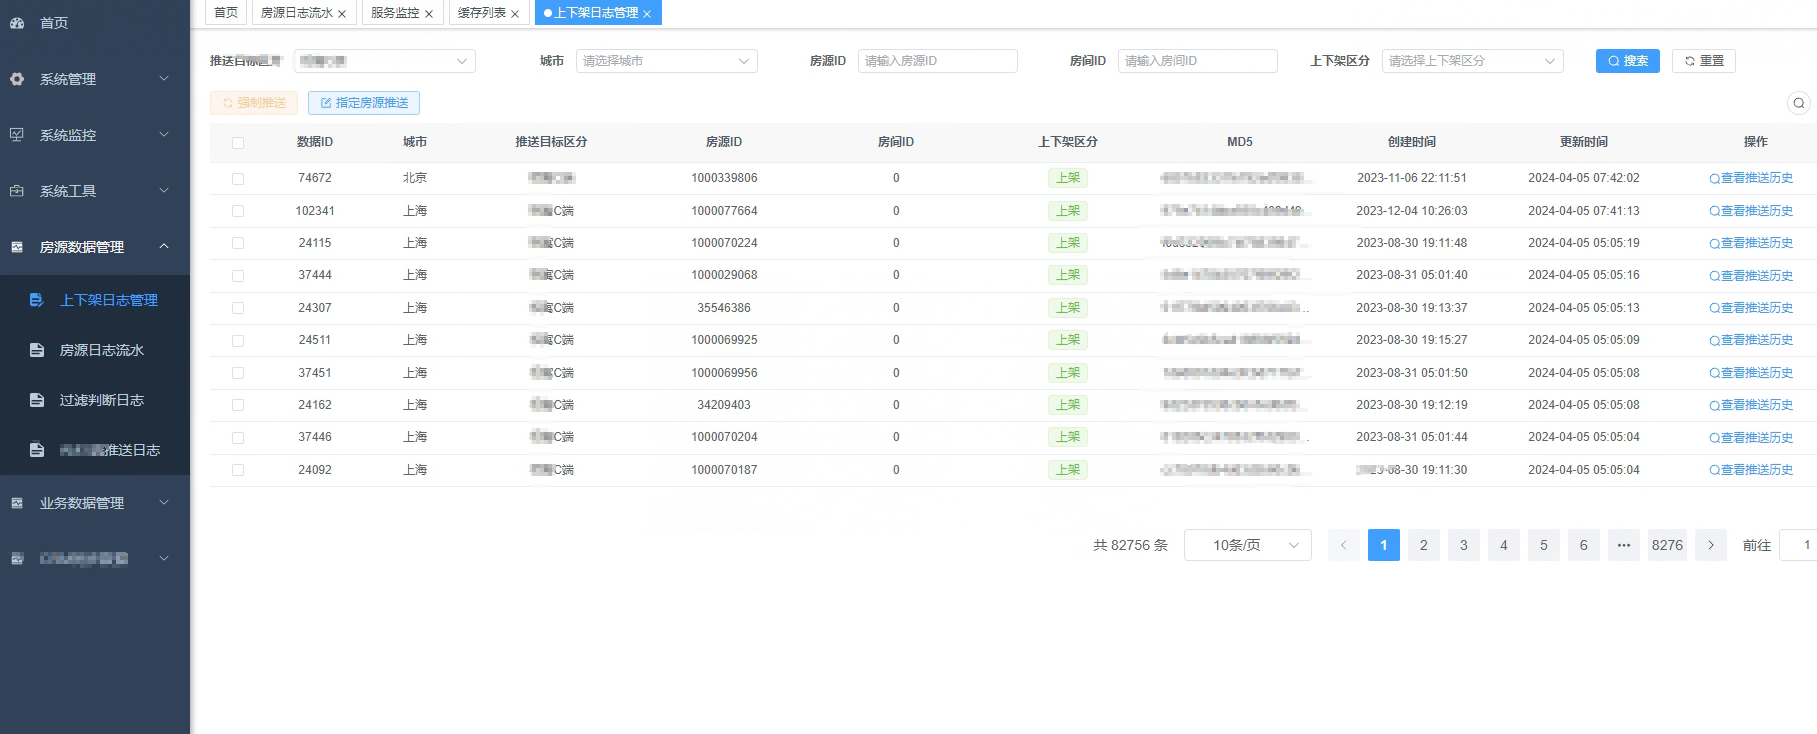View push history for 数据ID 24092
This screenshot has width=1817, height=734.
(1751, 470)
